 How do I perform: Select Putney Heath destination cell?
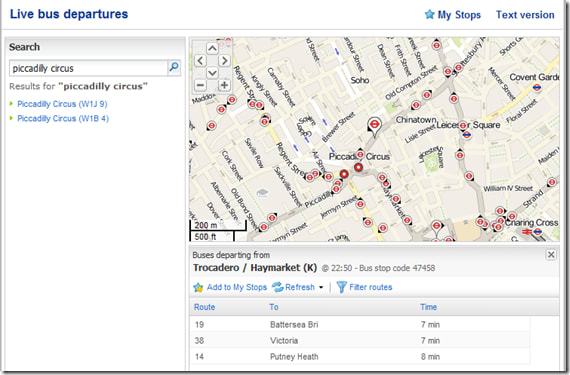click(294, 356)
